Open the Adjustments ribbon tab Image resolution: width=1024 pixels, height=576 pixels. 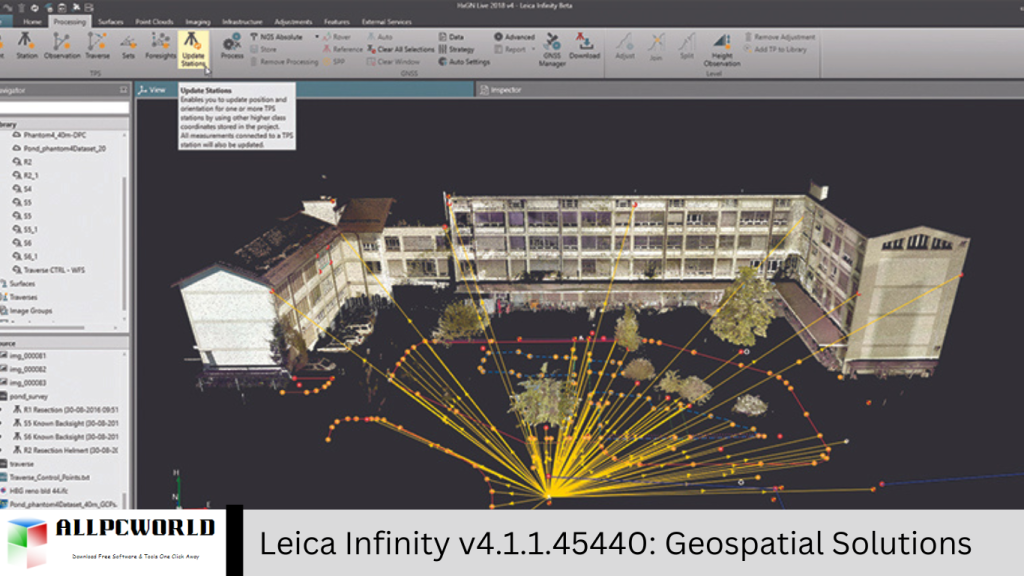tap(293, 22)
